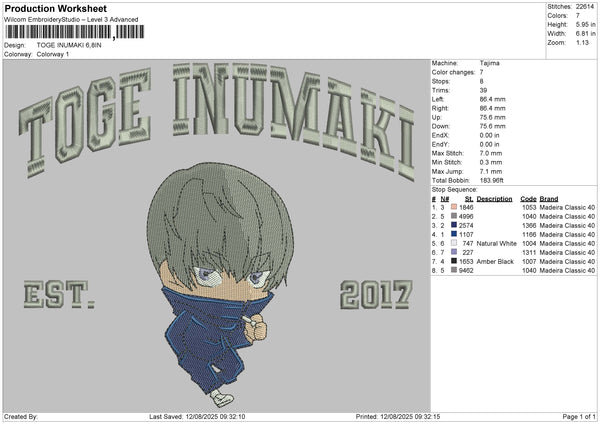Screen dimensions: 600x424
Task: Click the Amber Black description
Action: (x=495, y=261)
